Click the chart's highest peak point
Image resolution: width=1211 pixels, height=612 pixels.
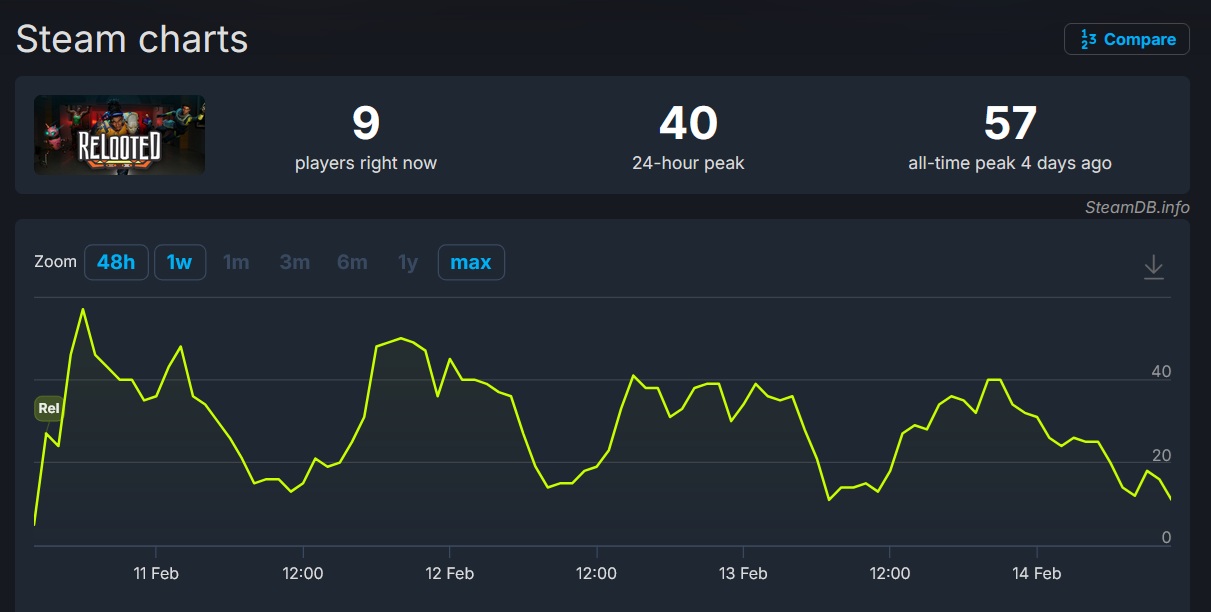coord(83,309)
